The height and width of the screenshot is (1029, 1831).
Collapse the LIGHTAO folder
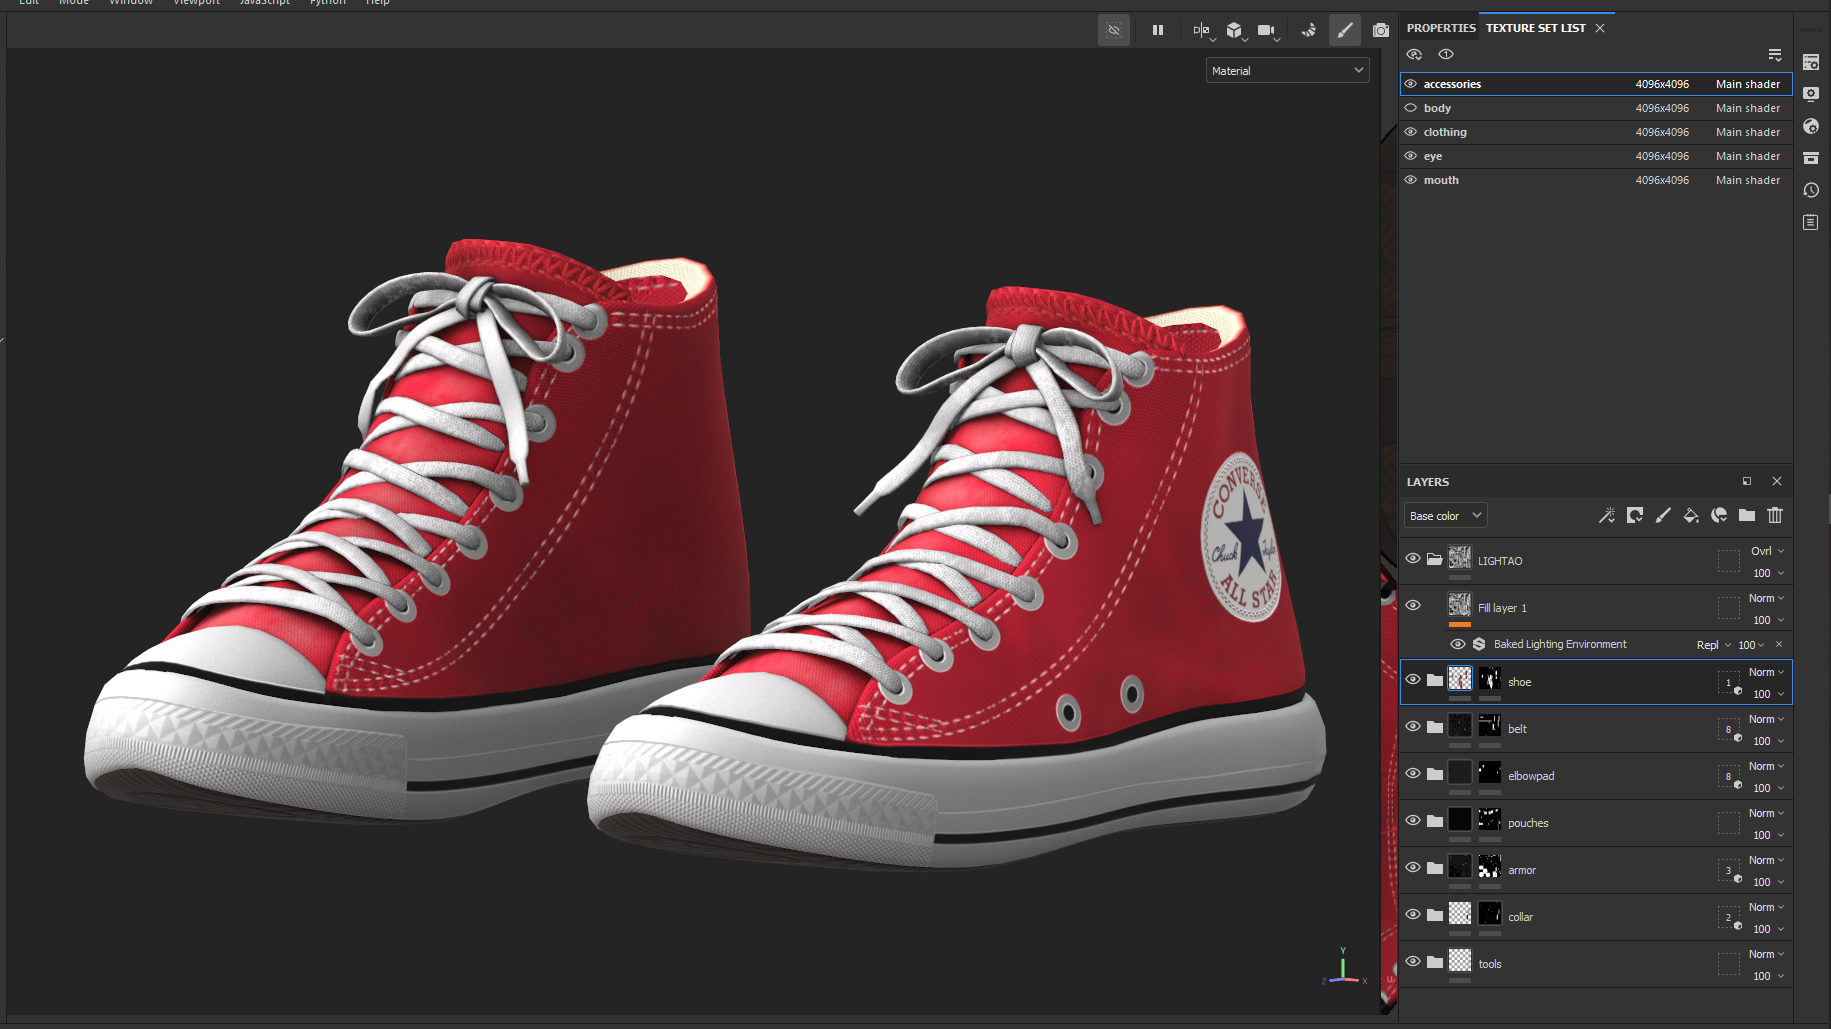(x=1434, y=560)
